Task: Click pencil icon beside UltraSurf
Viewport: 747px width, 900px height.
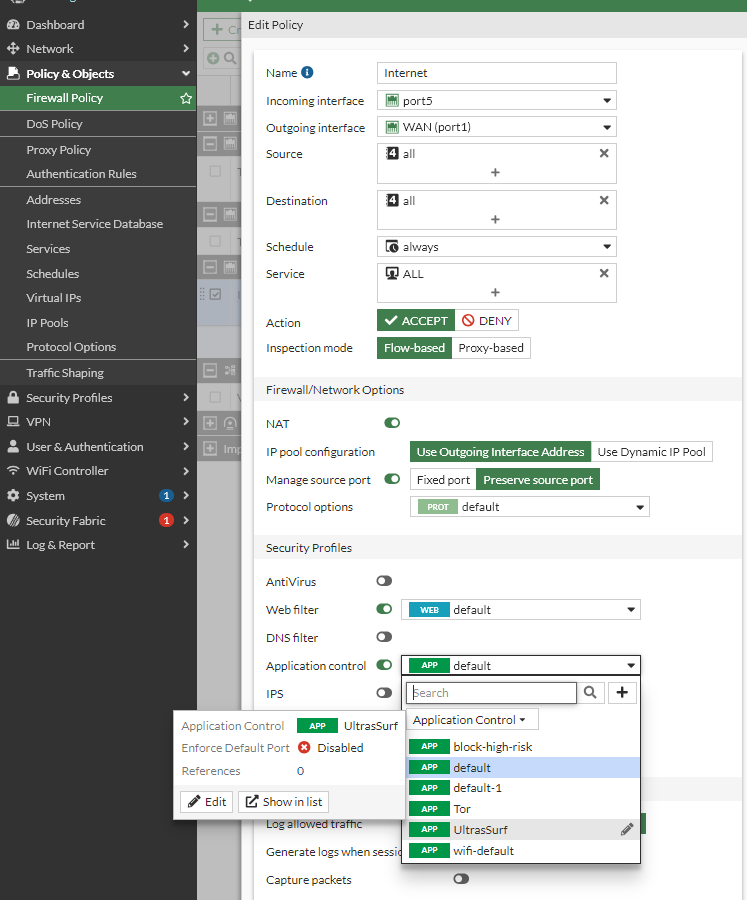Action: pyautogui.click(x=626, y=829)
